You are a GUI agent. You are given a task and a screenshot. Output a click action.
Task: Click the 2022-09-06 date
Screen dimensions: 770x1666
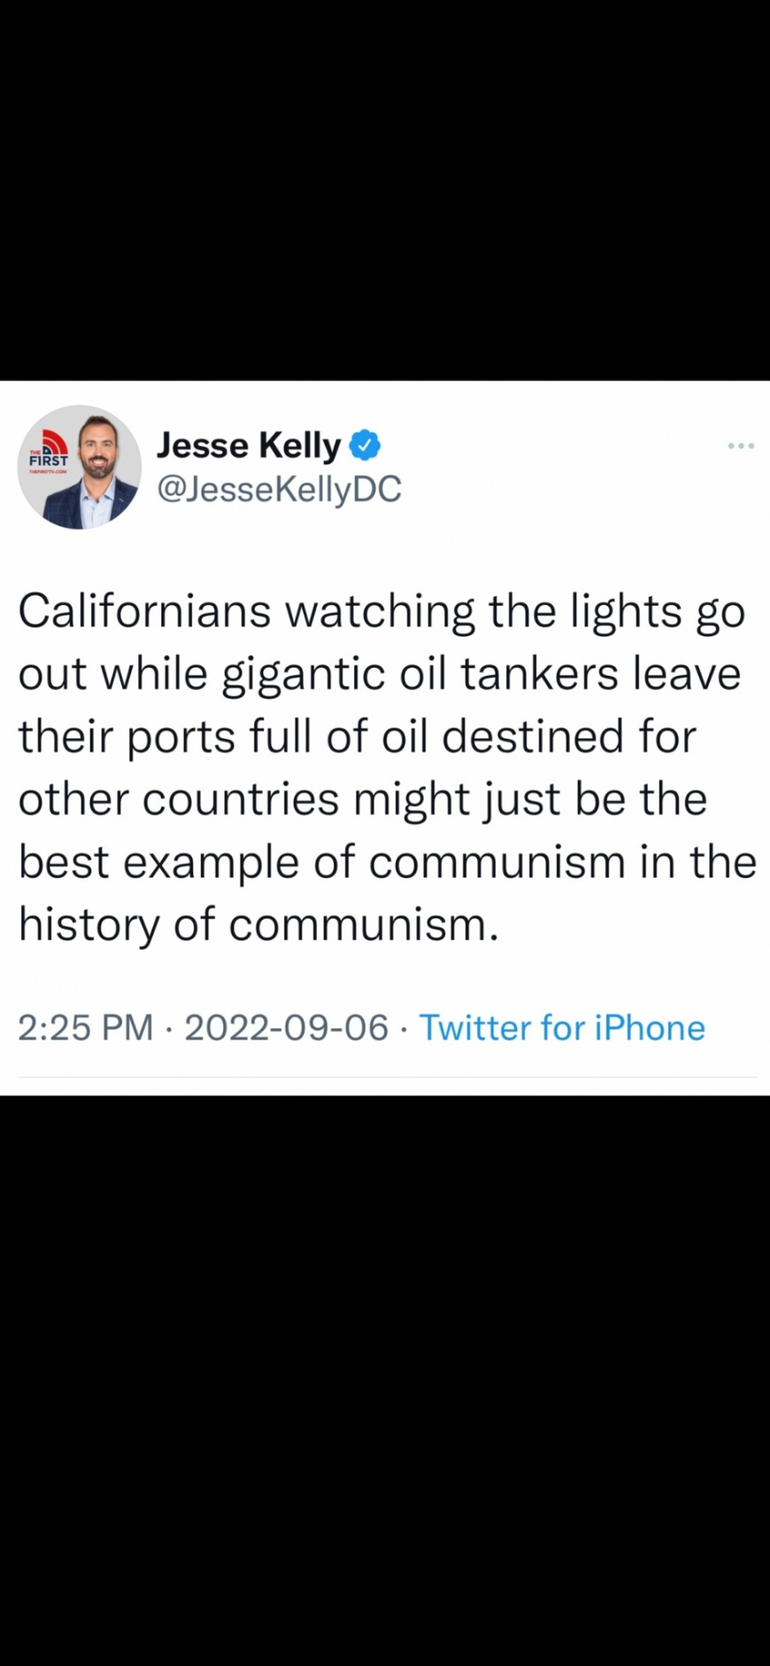tap(286, 1027)
